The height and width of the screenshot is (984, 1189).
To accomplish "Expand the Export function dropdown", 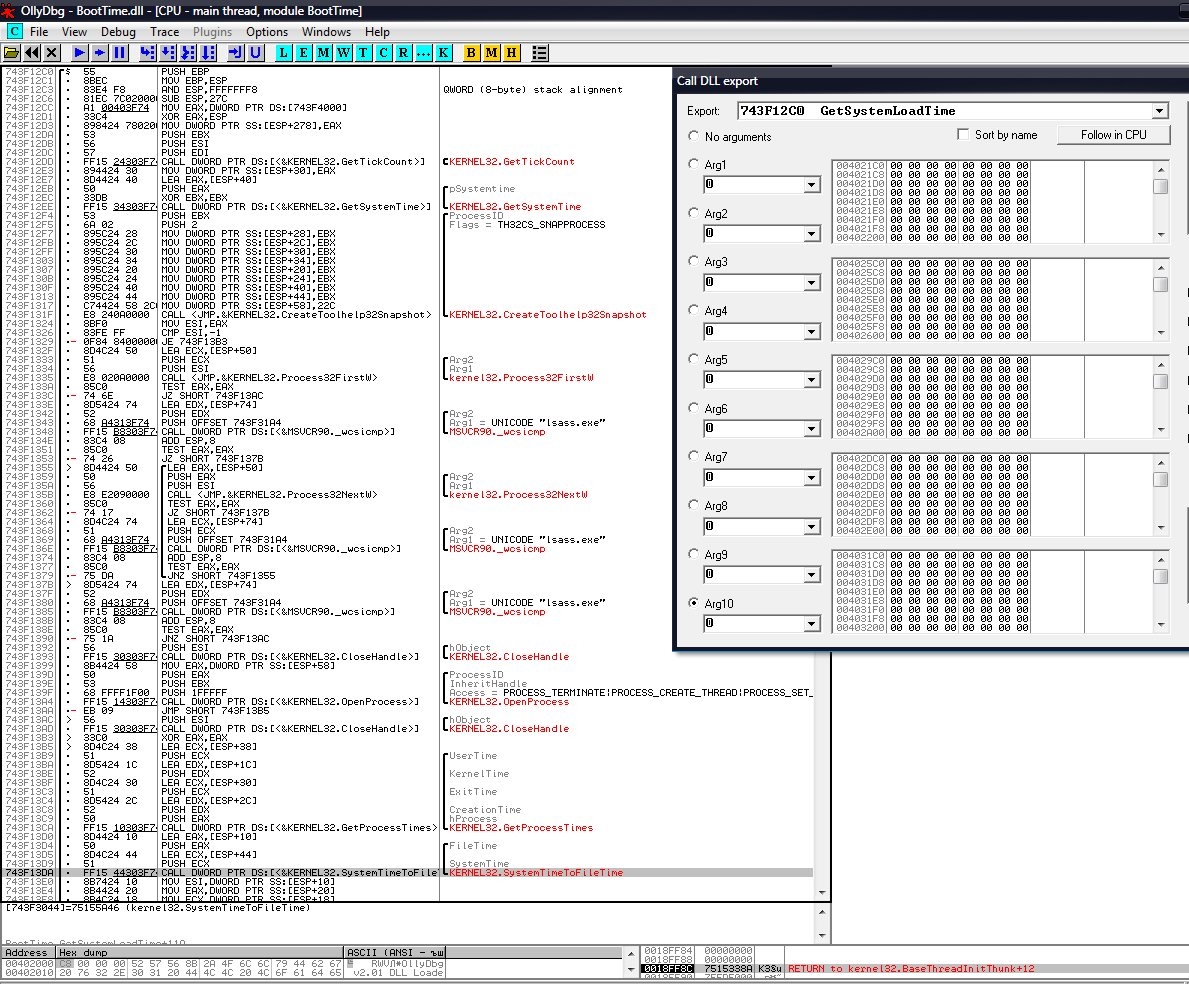I will point(1159,111).
